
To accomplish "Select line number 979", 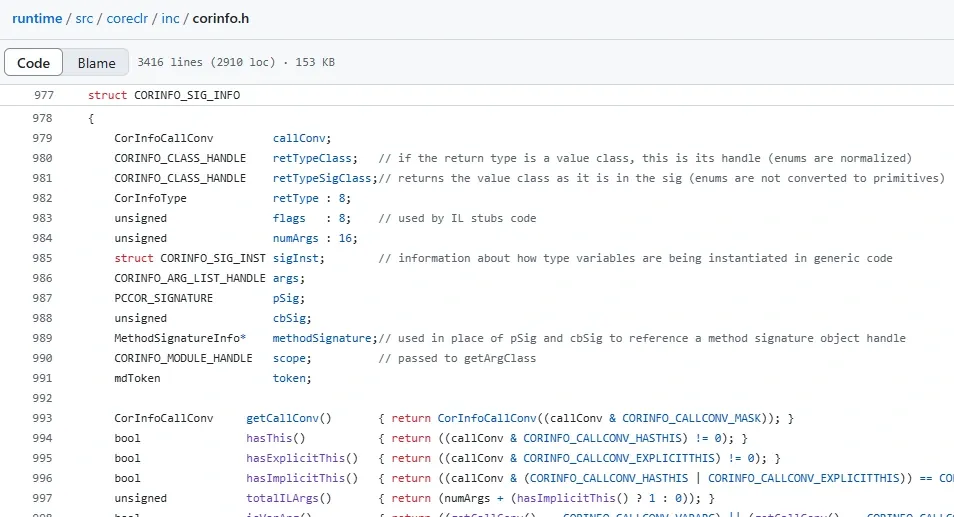I will [43, 138].
